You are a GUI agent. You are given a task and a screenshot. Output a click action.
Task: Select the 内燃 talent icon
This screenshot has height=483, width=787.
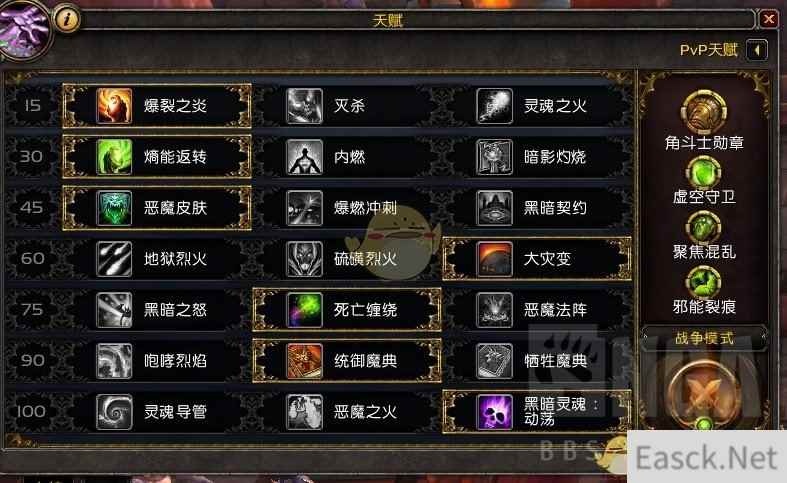click(x=304, y=157)
